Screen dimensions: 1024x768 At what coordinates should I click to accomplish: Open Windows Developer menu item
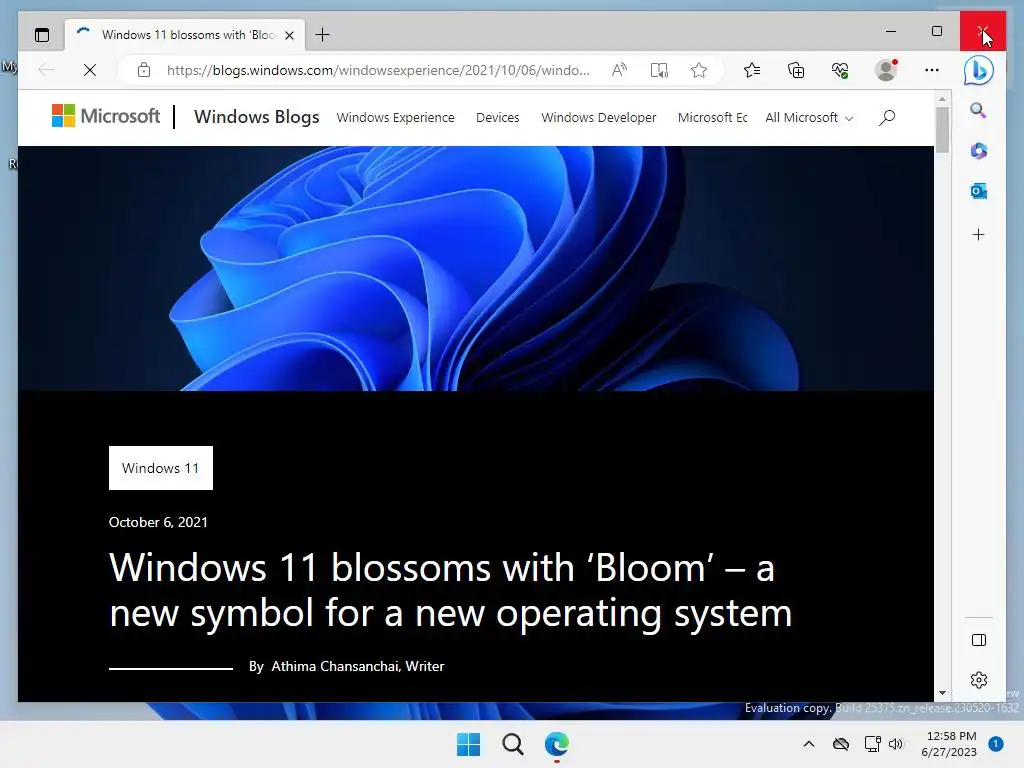pos(599,118)
